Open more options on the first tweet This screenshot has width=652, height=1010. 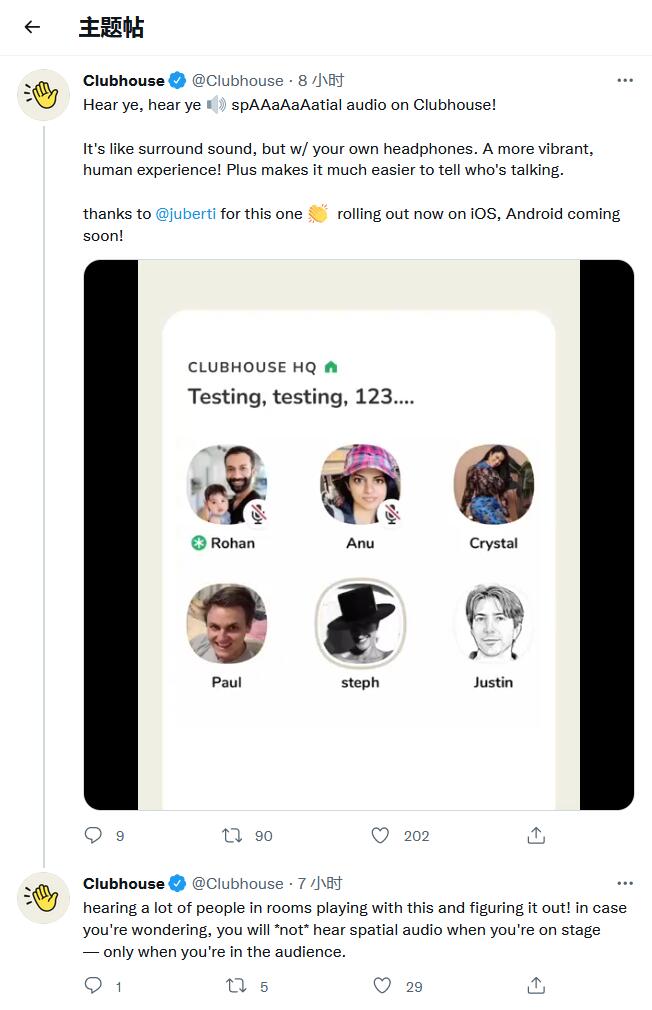click(x=625, y=80)
